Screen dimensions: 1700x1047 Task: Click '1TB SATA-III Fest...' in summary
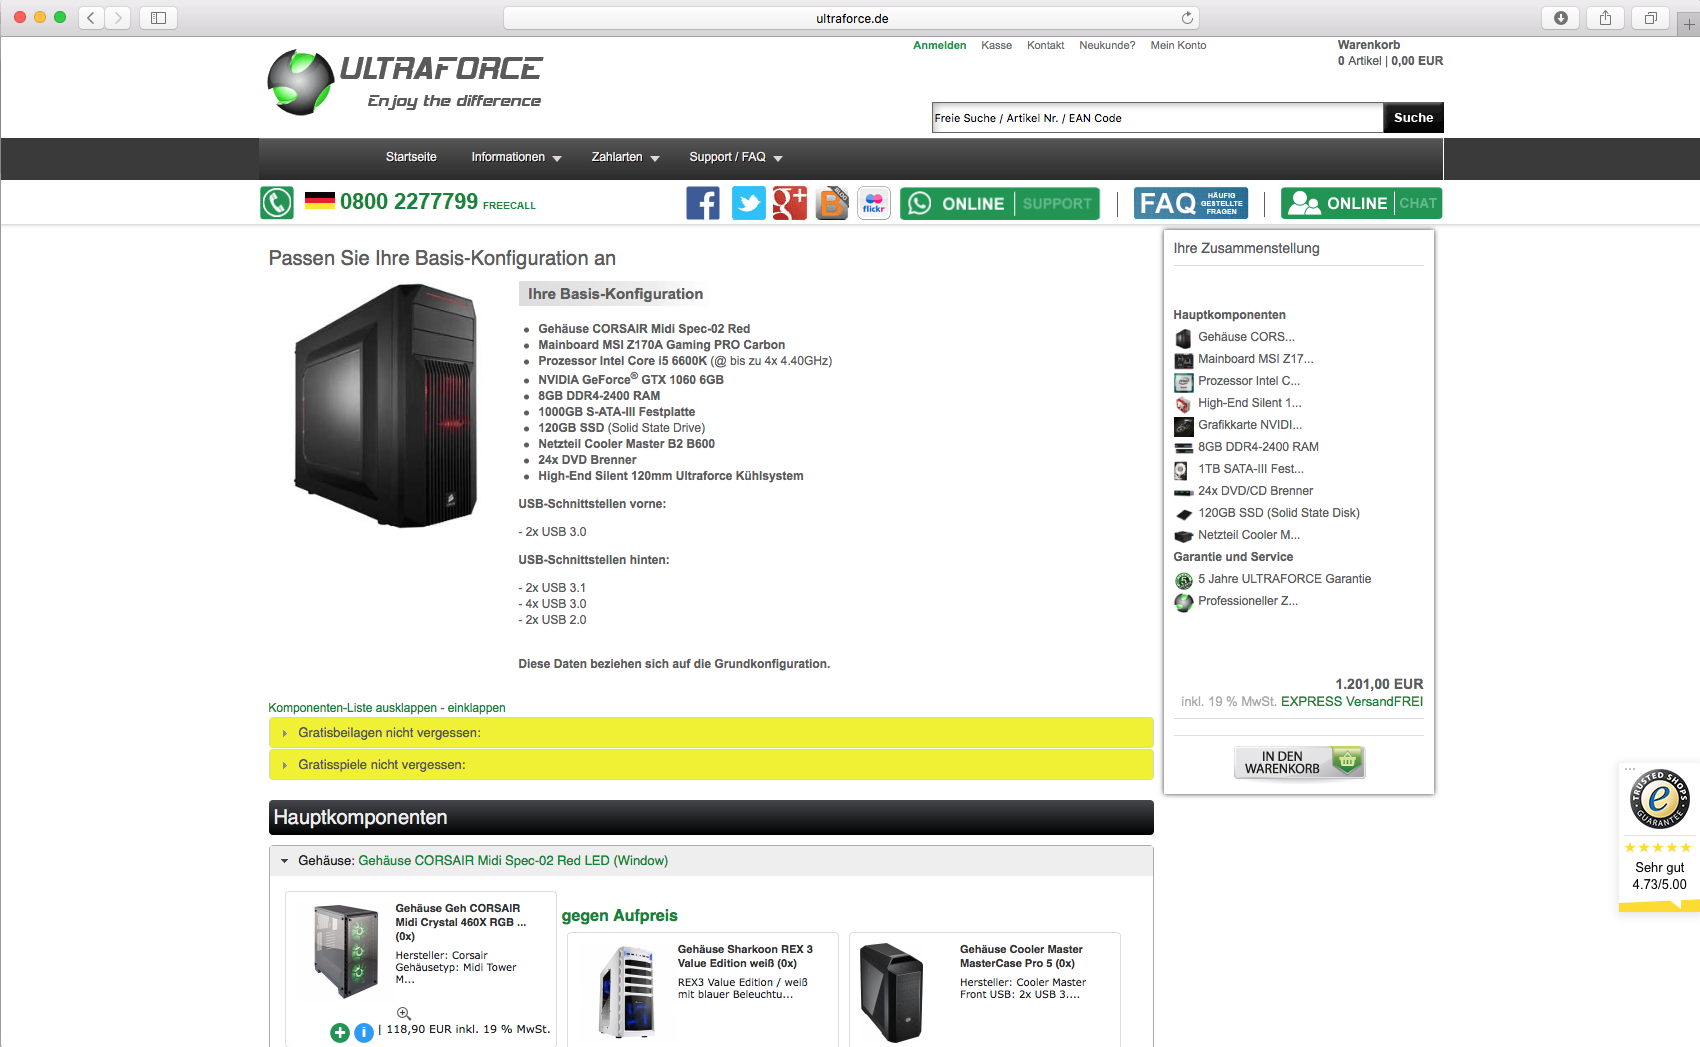(1251, 469)
